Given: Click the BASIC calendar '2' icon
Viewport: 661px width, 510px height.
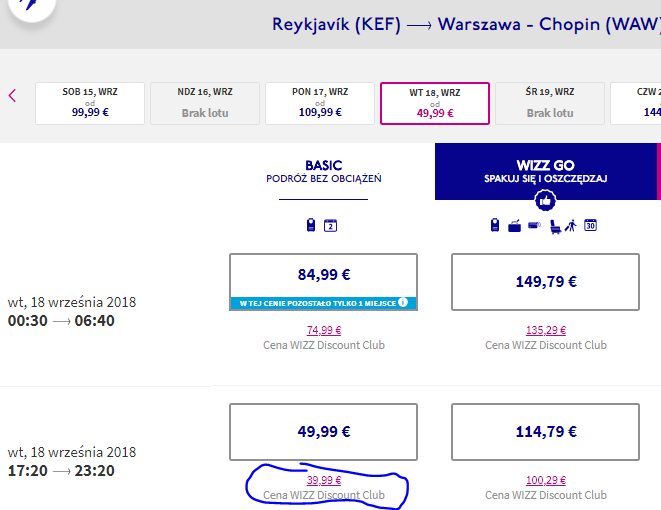Looking at the screenshot, I should click(x=330, y=225).
